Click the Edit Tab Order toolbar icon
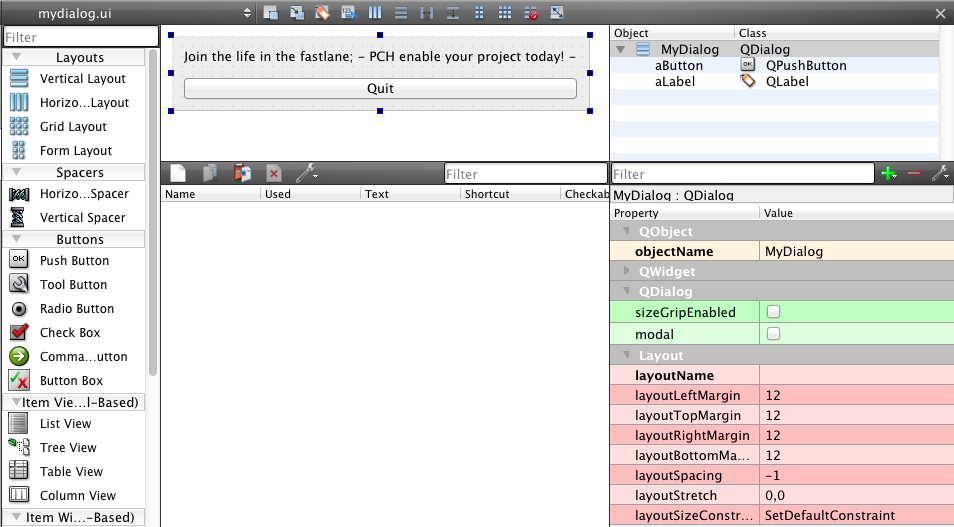This screenshot has width=954, height=527. 348,13
